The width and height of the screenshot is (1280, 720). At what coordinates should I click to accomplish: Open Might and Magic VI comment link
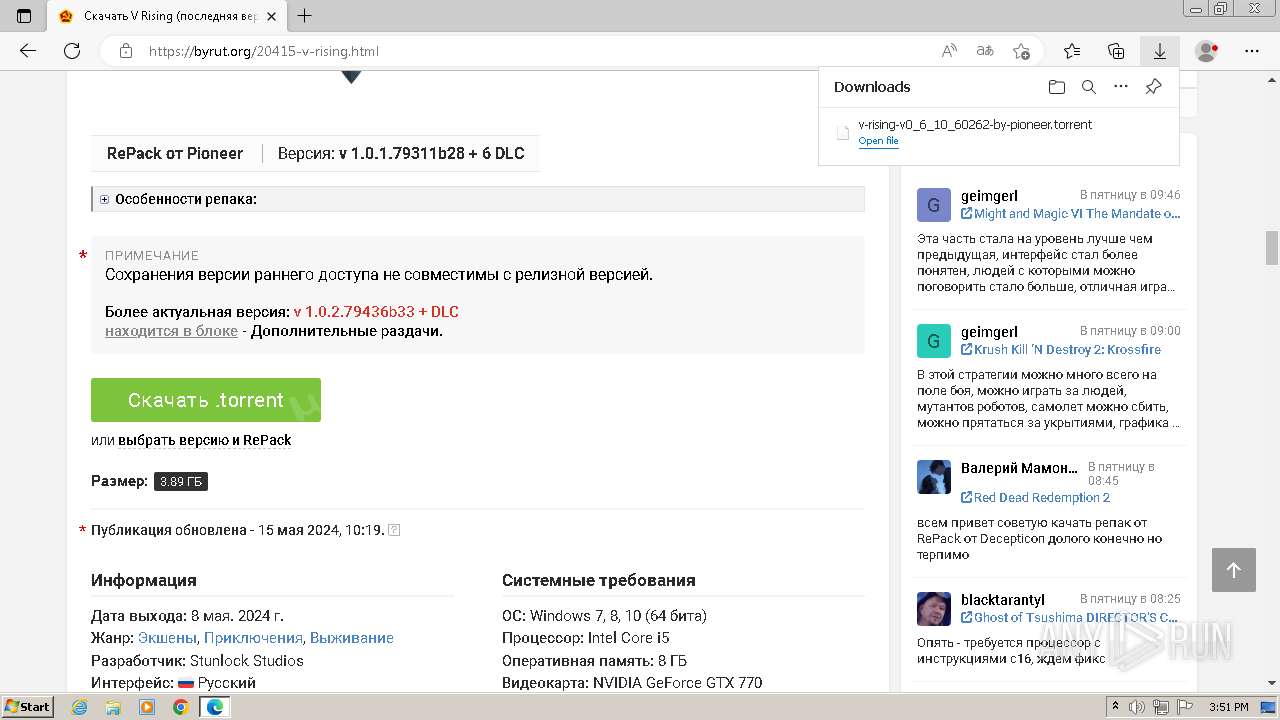tap(1071, 213)
